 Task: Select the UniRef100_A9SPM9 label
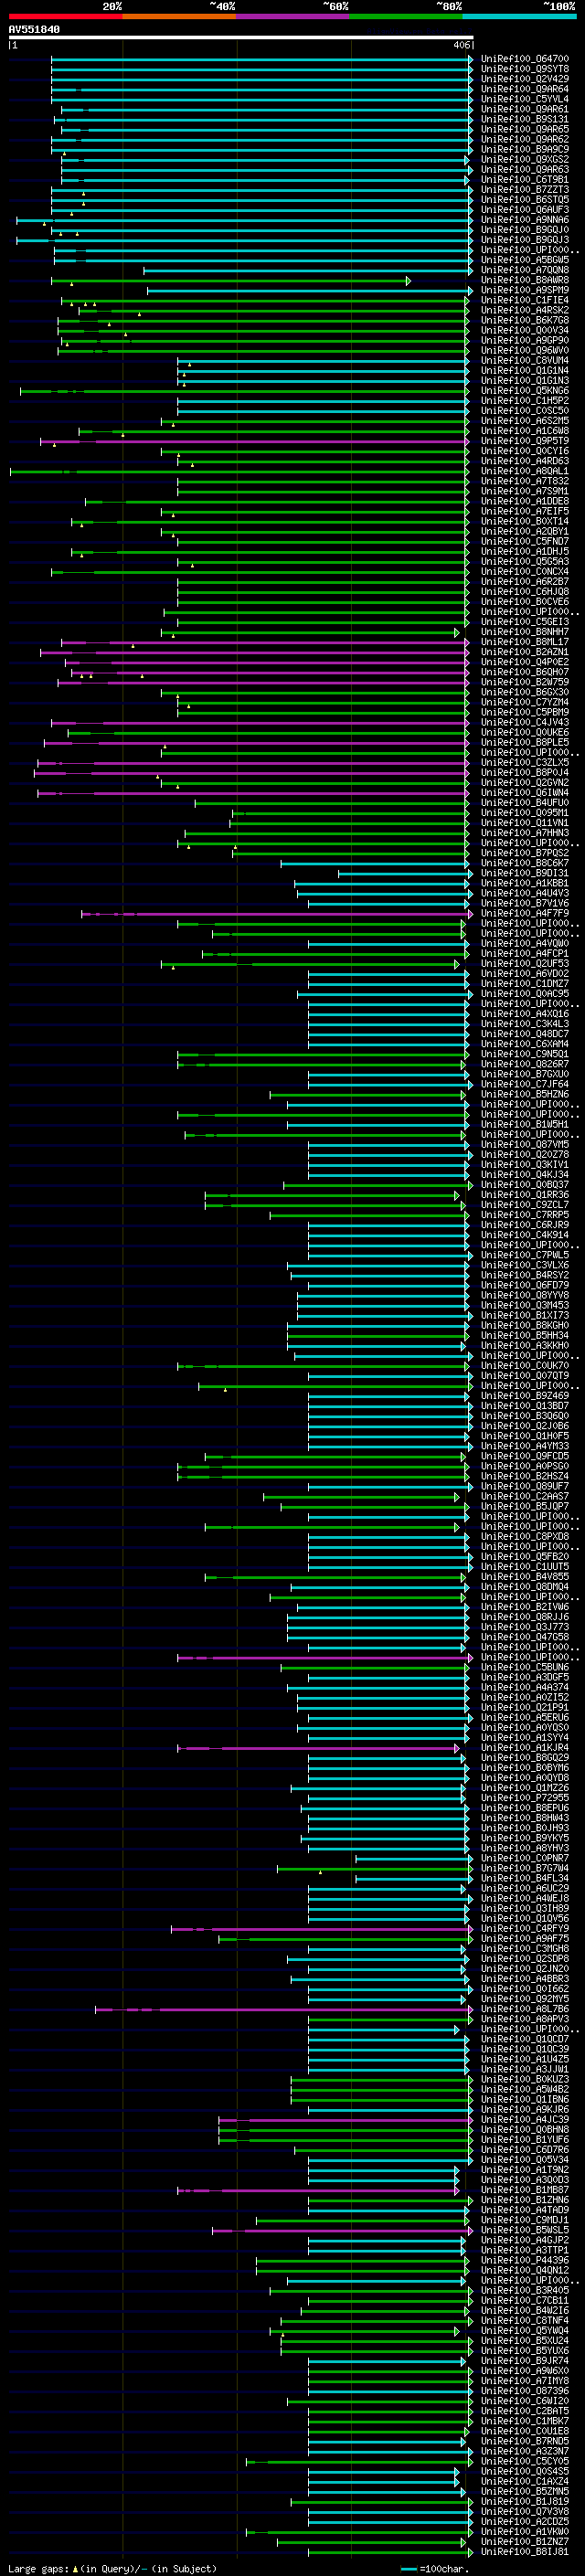point(524,290)
